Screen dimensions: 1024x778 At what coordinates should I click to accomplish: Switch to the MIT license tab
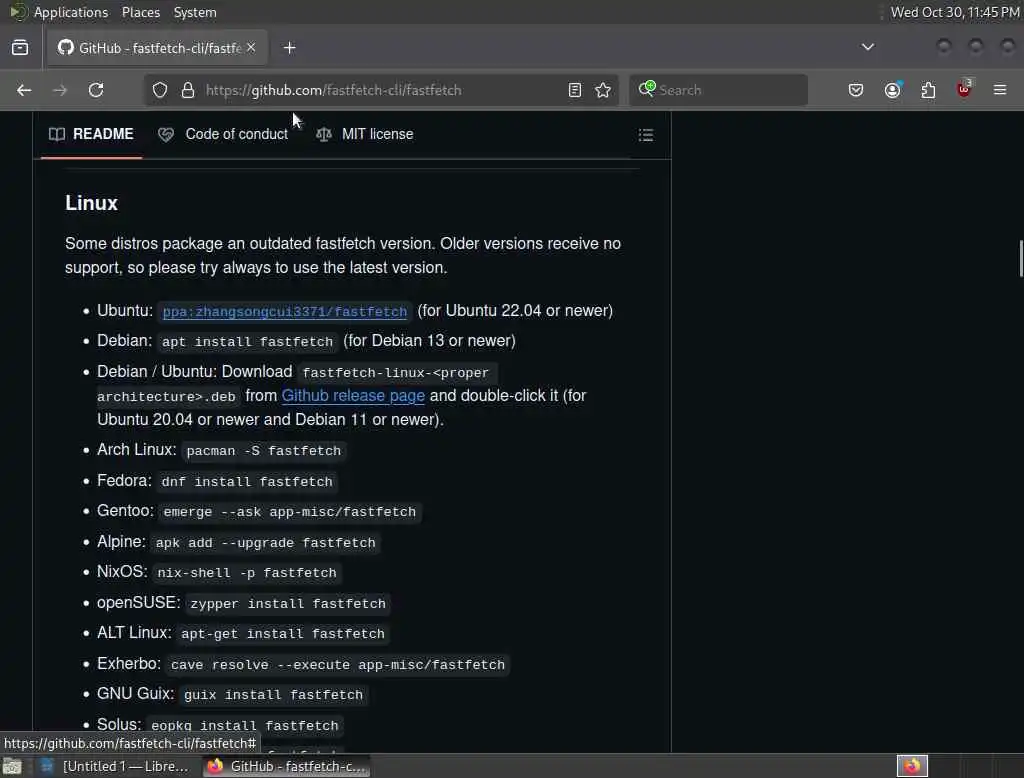click(x=364, y=135)
